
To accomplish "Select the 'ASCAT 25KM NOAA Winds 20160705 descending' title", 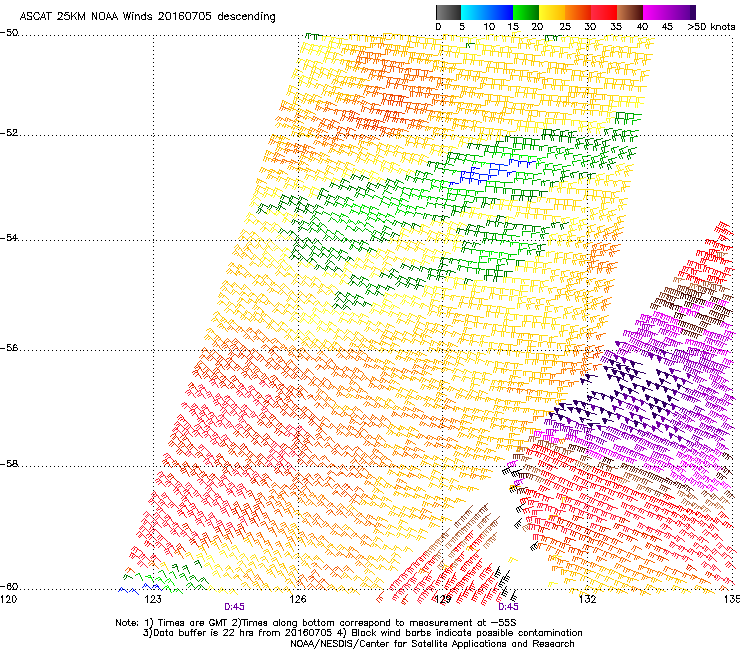I will 147,17.
